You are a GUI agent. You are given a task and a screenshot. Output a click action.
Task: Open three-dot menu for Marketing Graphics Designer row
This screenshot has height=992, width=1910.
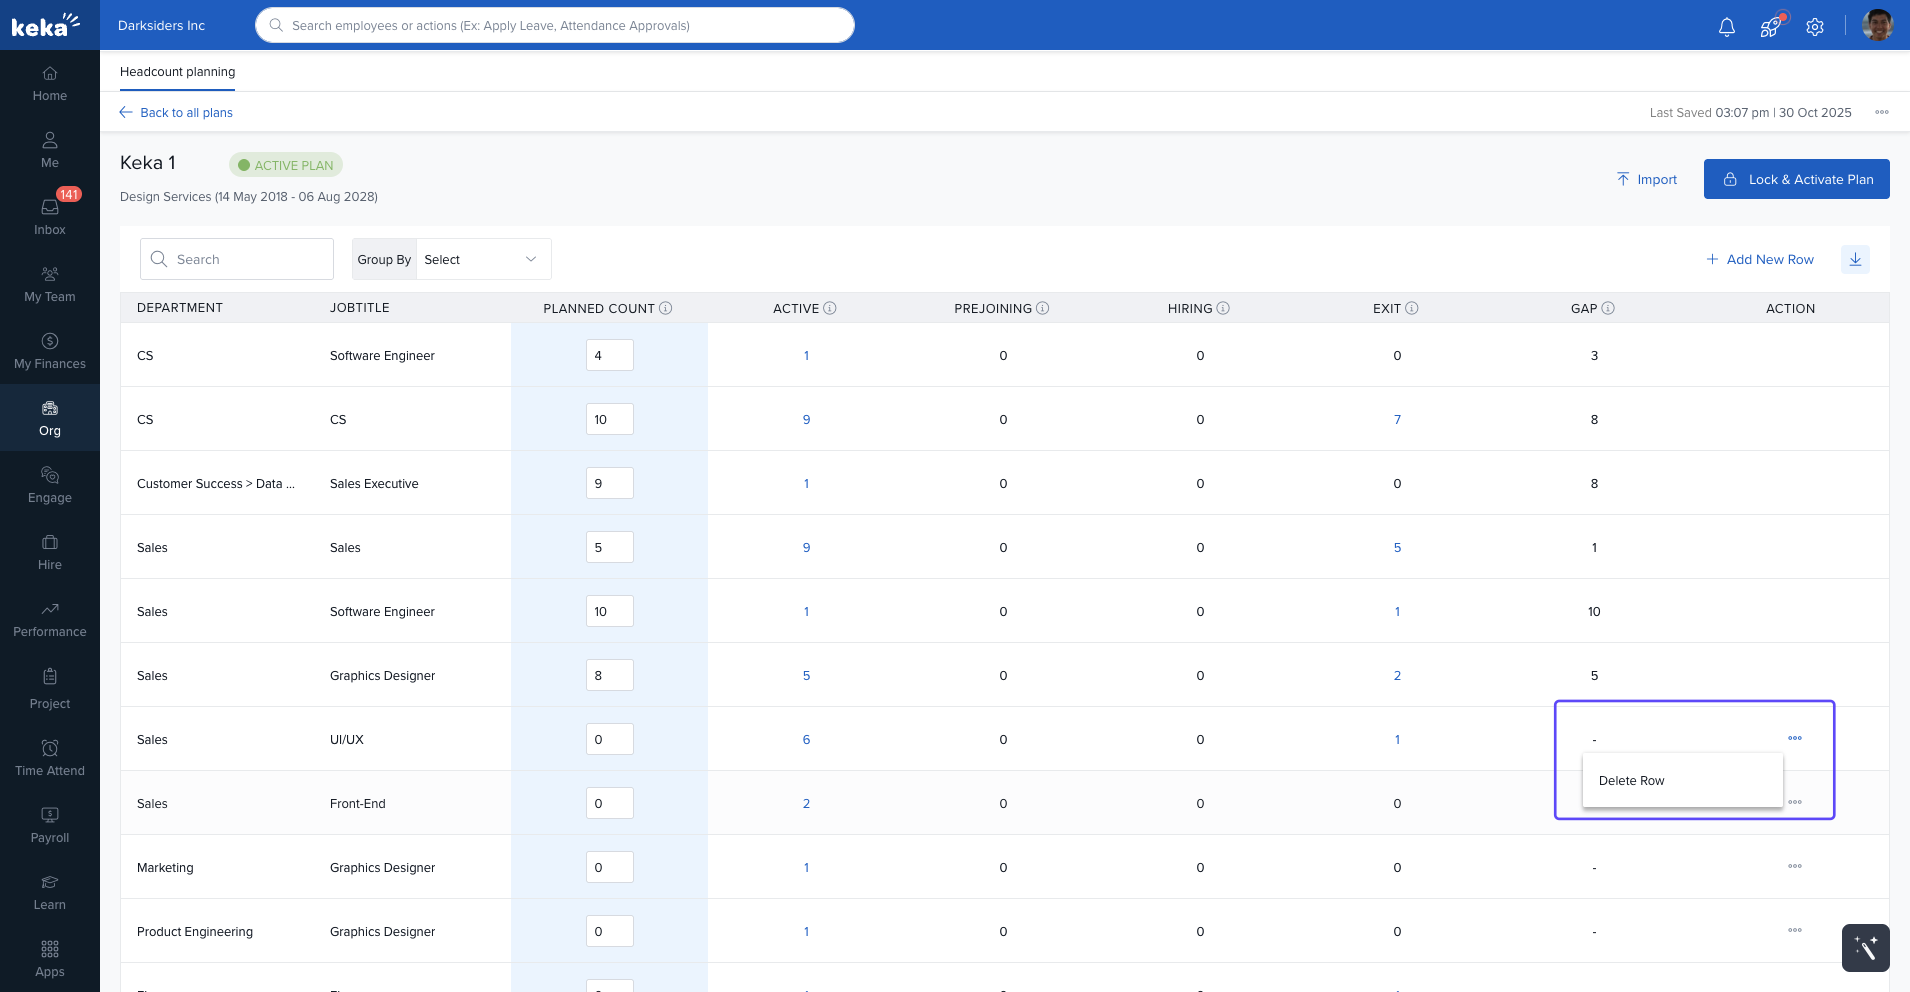pyautogui.click(x=1794, y=867)
